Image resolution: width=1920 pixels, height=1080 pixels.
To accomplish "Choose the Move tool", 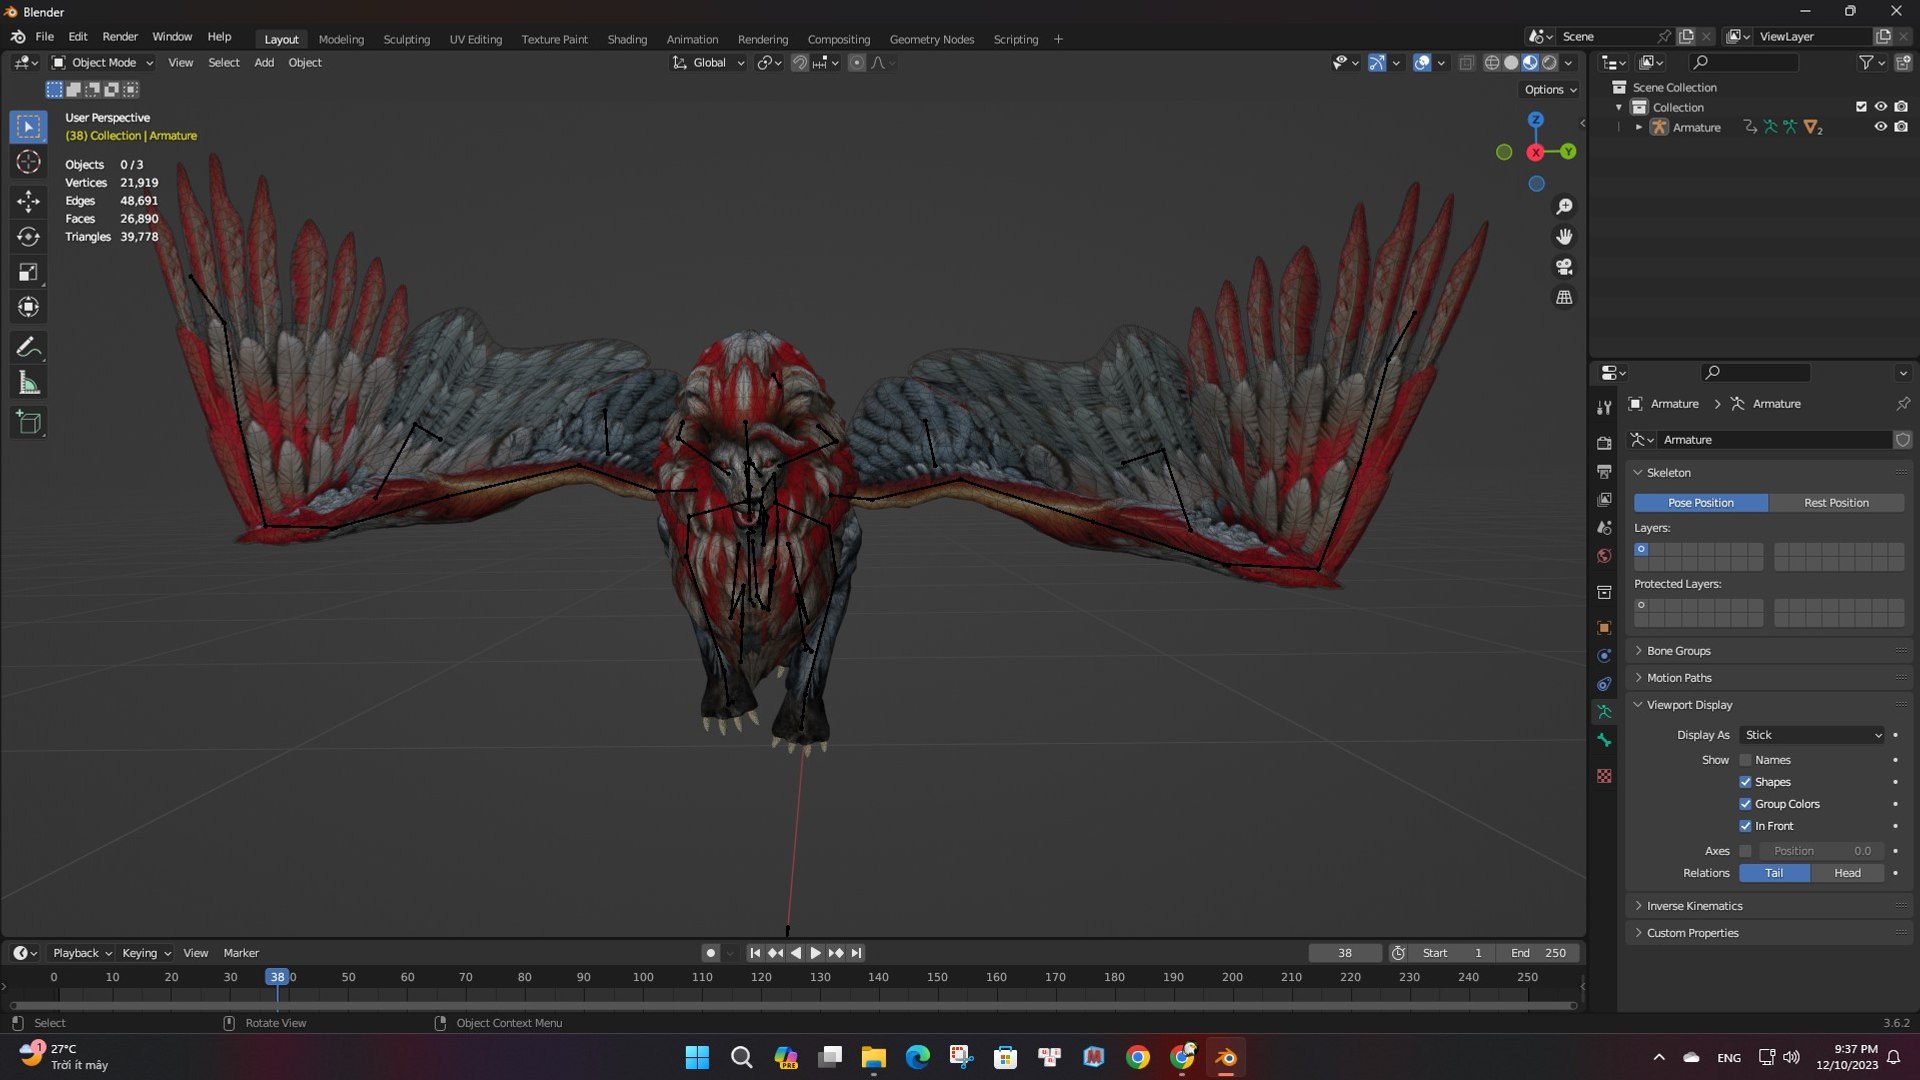I will pos(28,201).
